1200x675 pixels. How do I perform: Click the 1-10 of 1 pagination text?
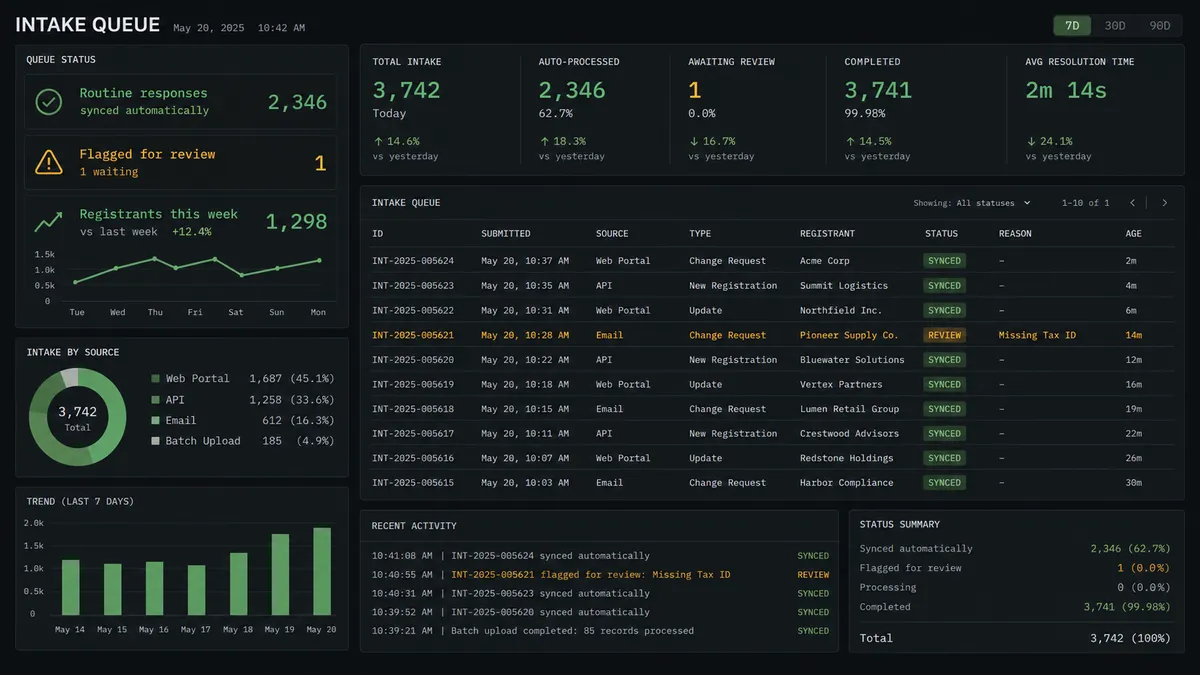tap(1085, 203)
